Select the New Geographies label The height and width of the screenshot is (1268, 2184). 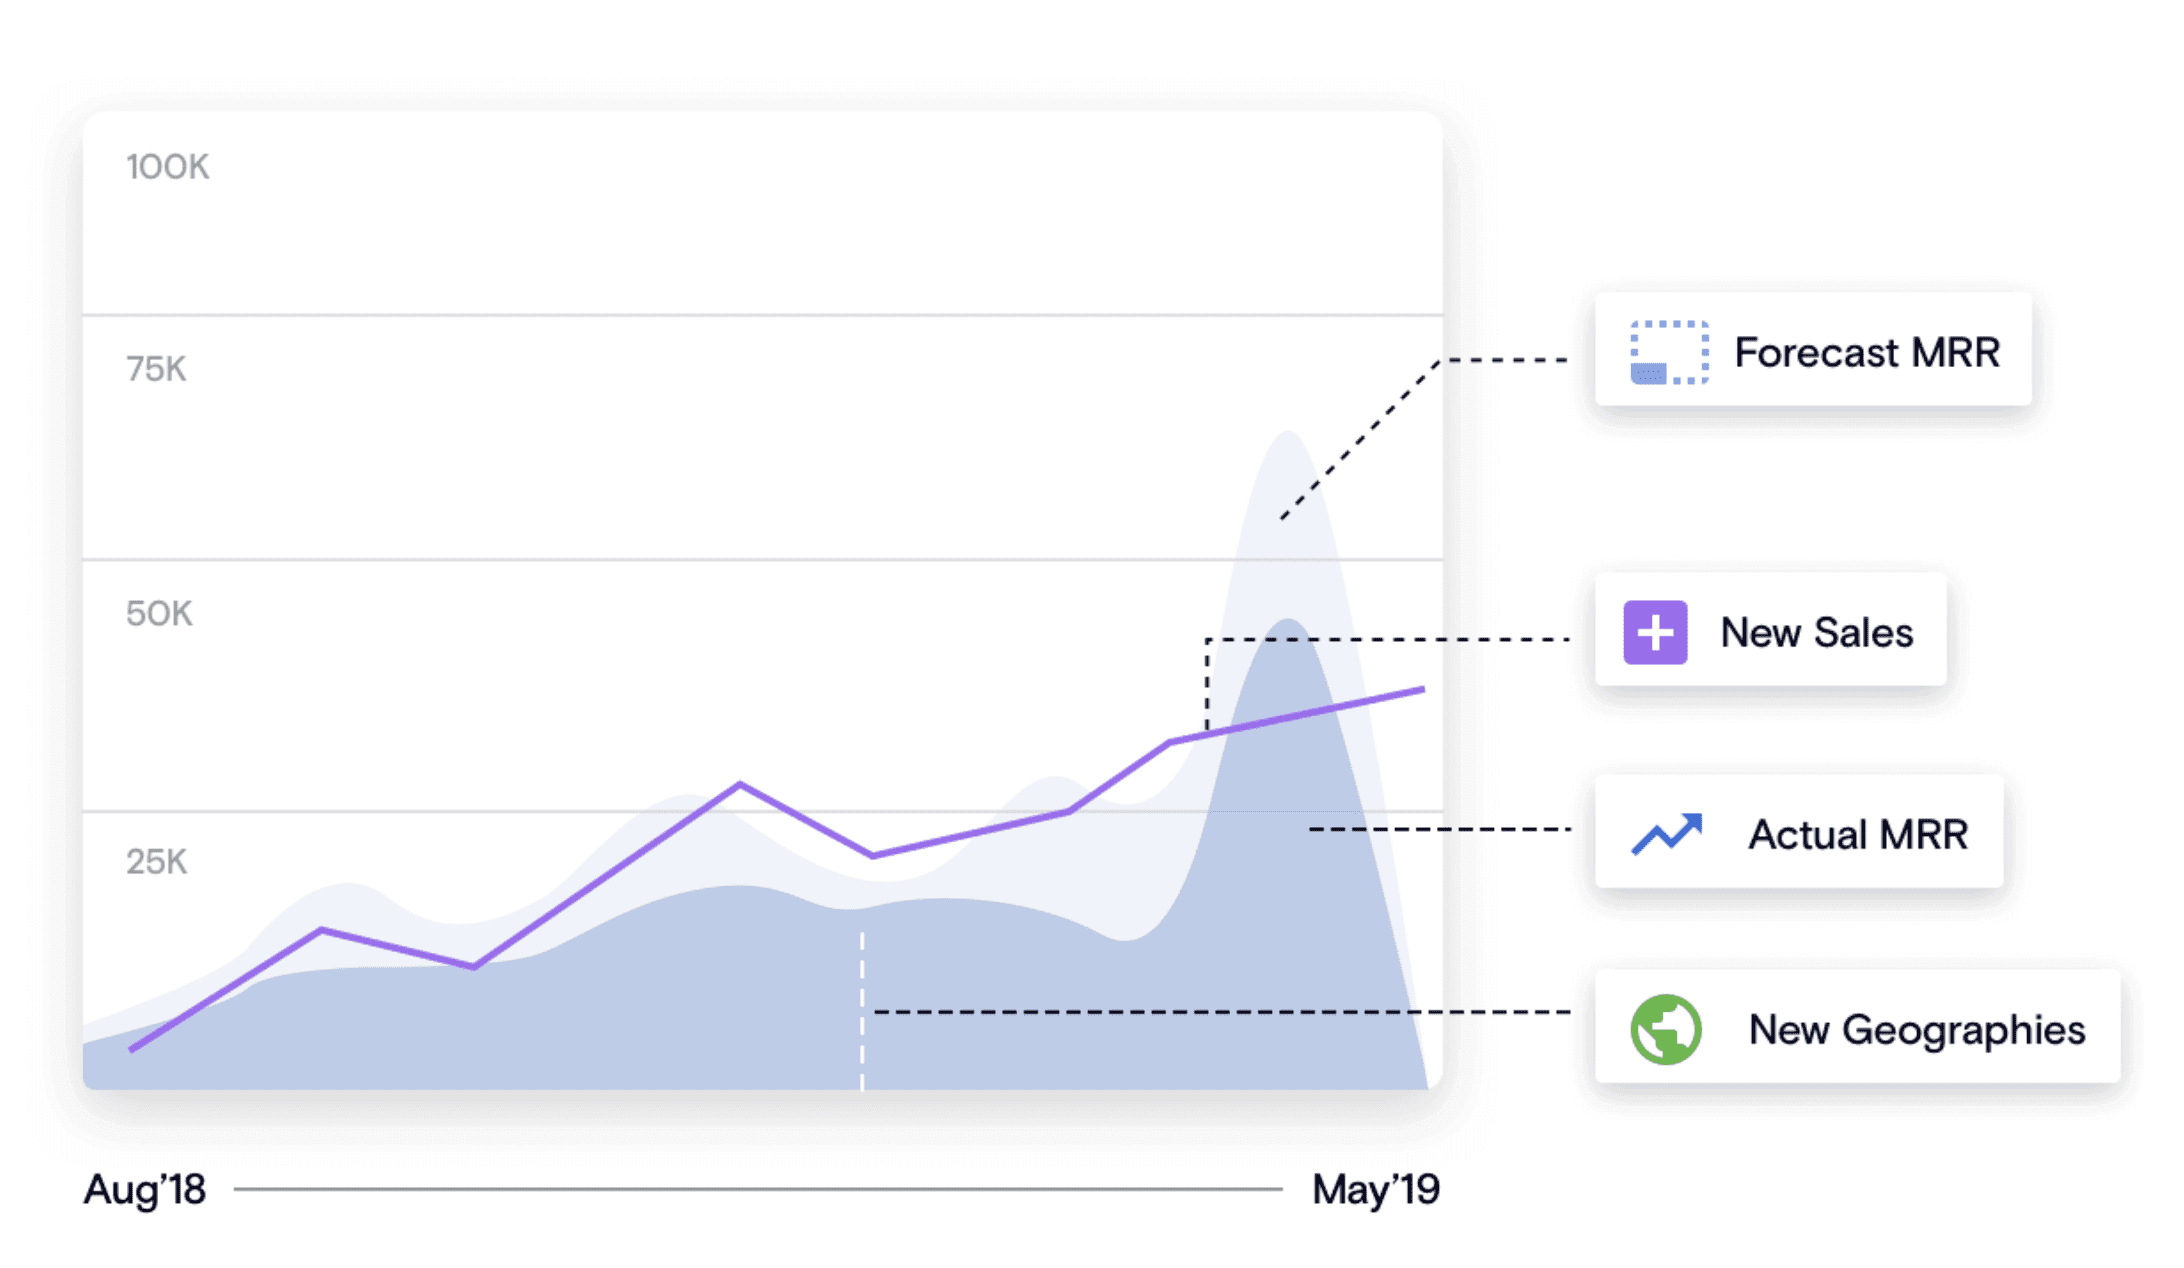1916,1029
